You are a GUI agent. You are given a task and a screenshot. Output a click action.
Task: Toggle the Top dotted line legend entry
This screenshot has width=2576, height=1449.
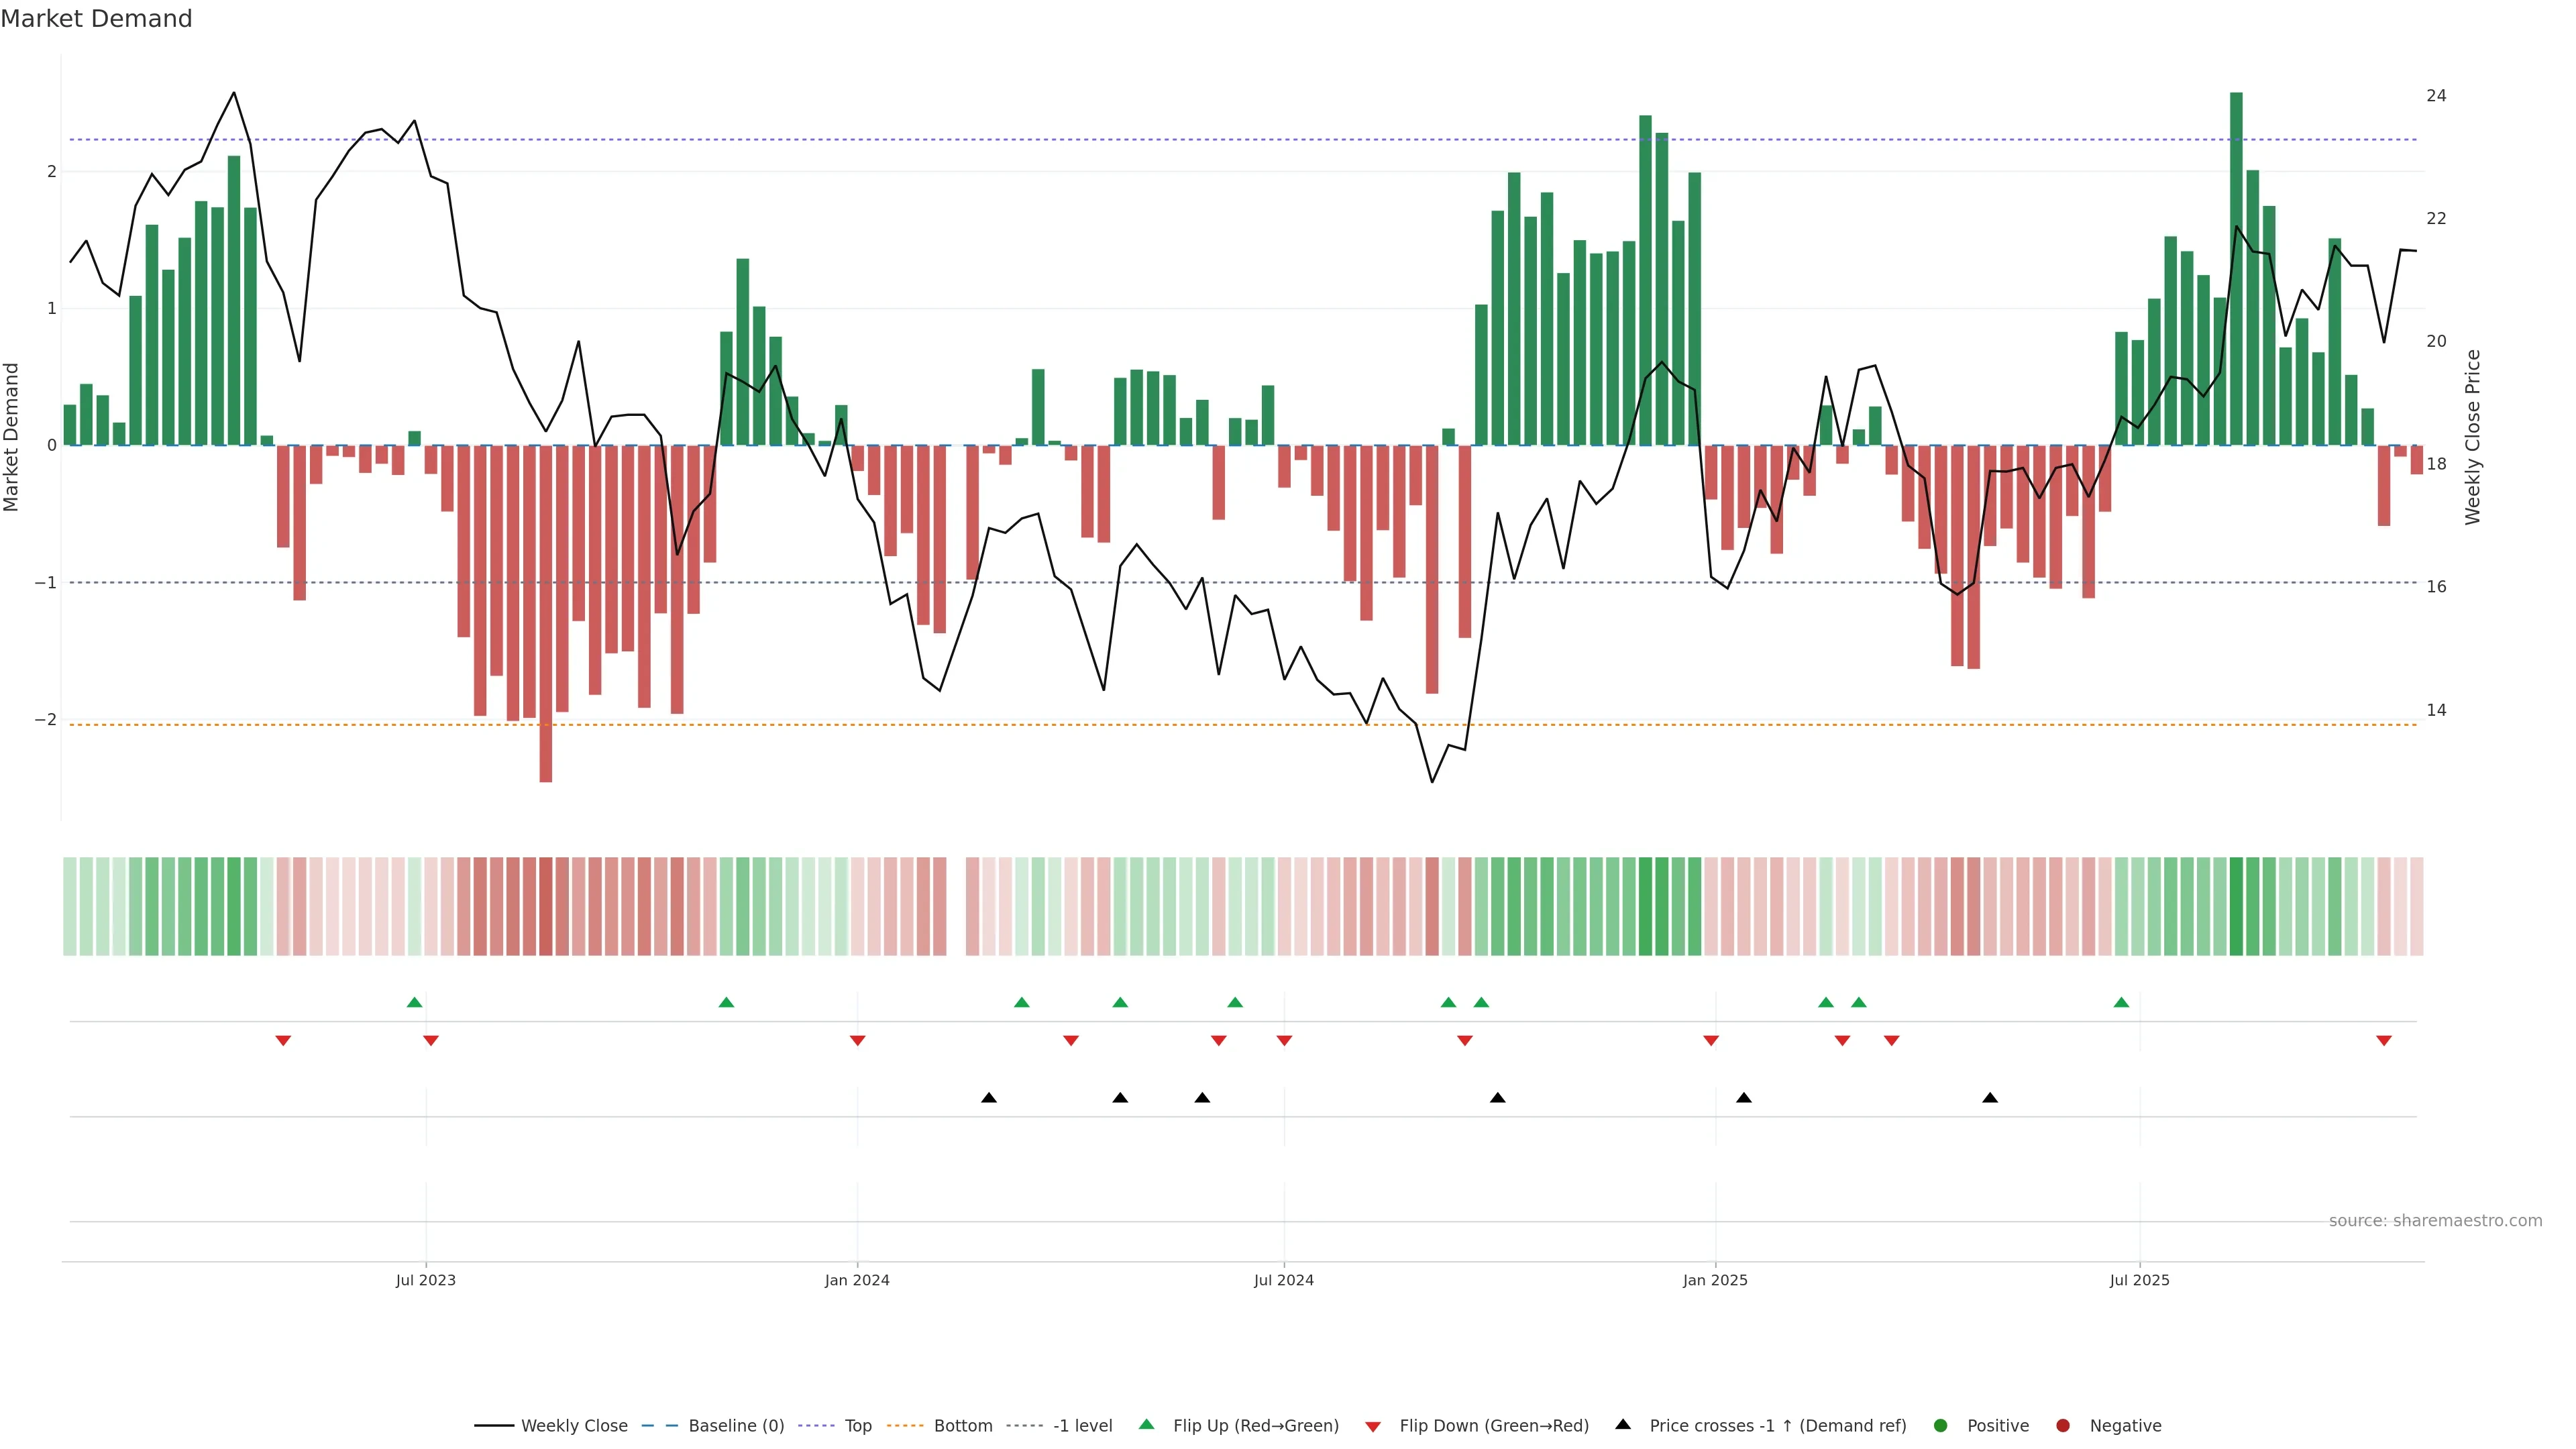[857, 1425]
